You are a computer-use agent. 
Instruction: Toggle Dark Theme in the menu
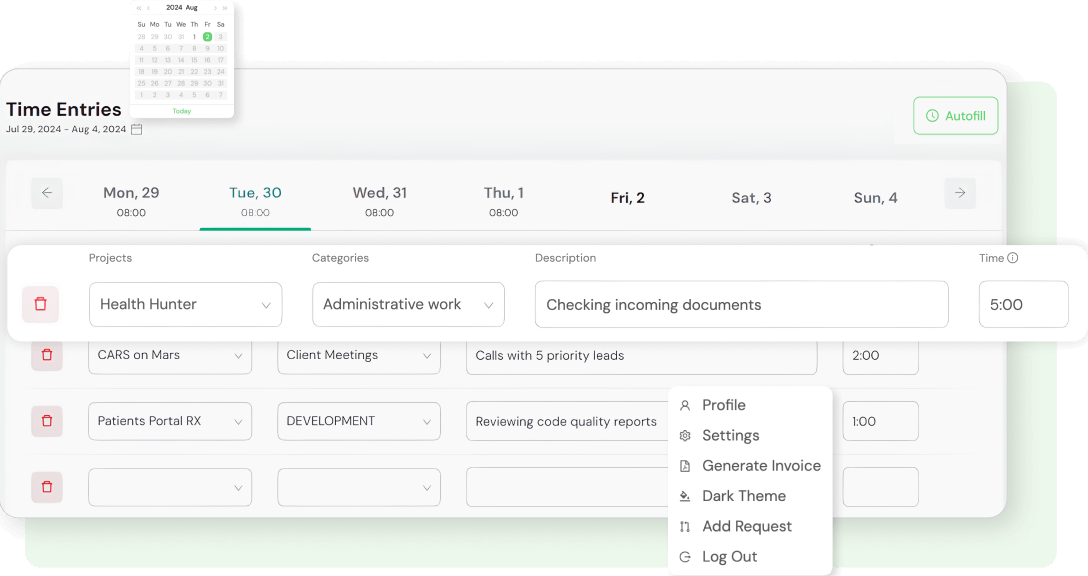[x=743, y=496]
